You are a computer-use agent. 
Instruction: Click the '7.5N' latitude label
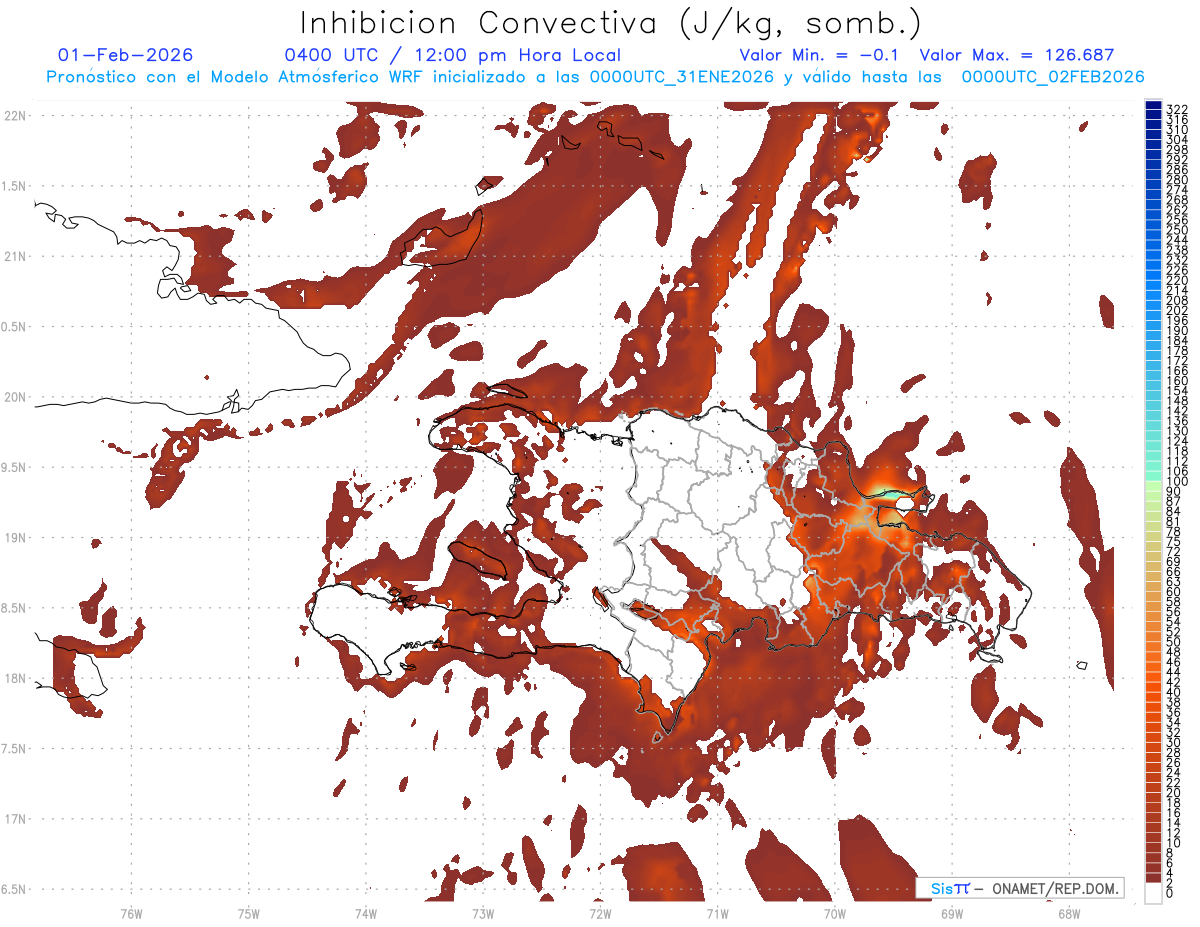click(15, 748)
